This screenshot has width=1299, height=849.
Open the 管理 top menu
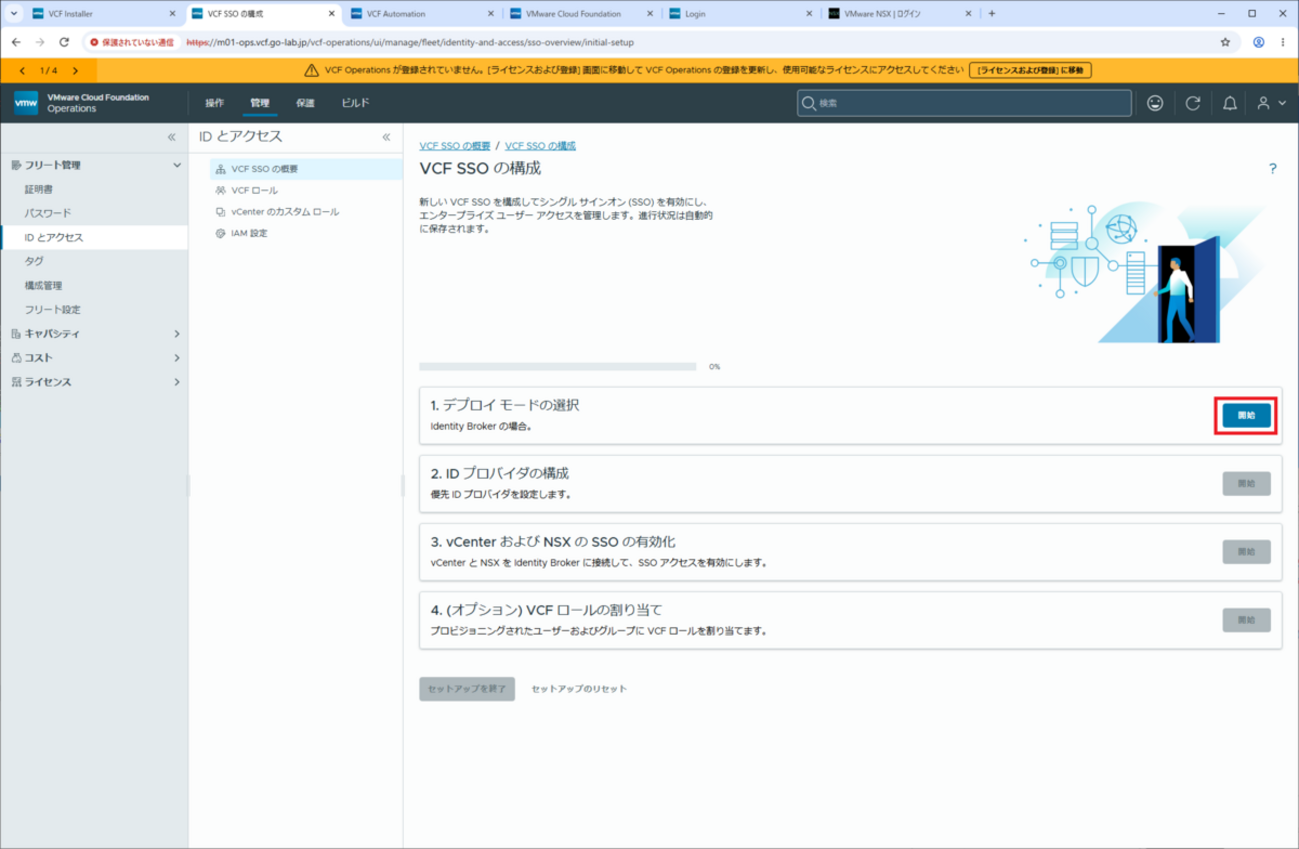pyautogui.click(x=260, y=103)
